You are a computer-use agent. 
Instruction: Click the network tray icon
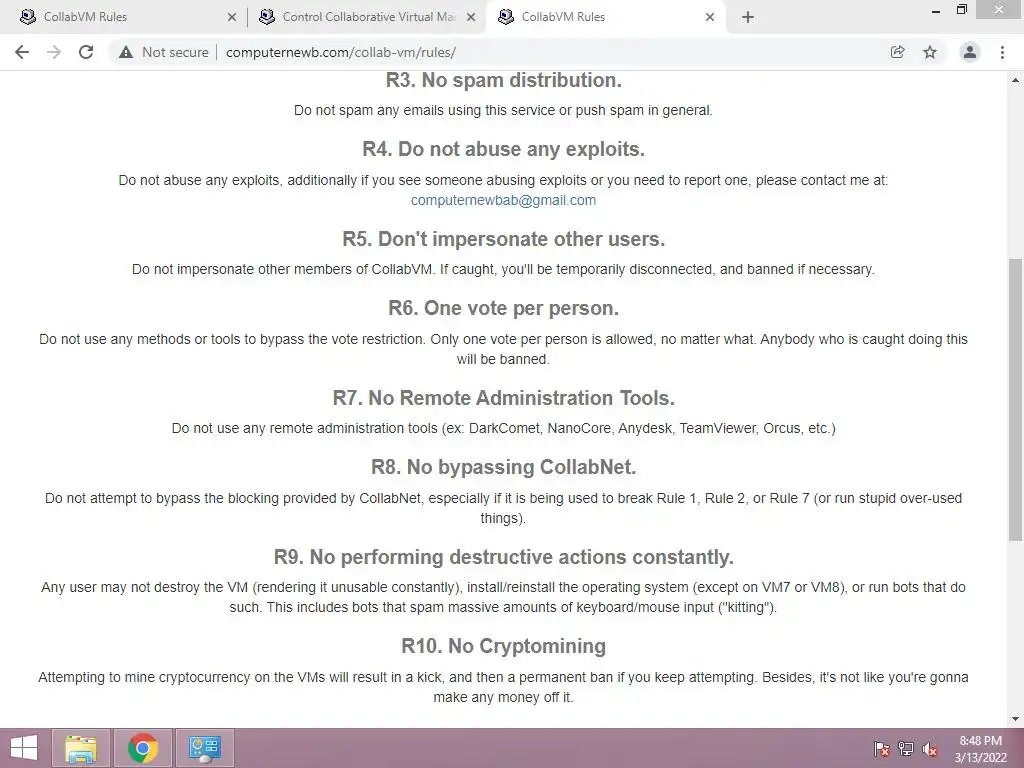pos(906,748)
